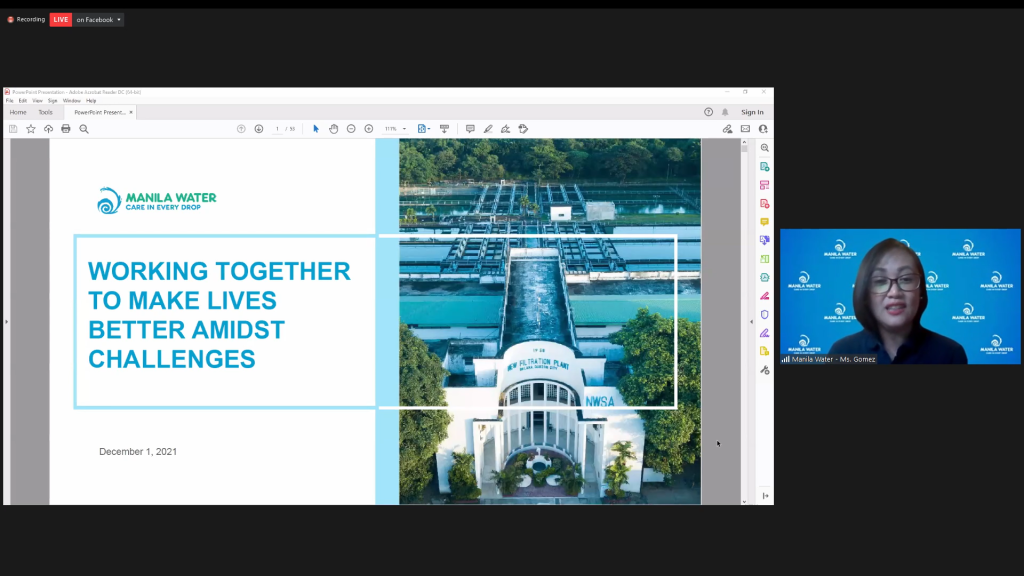Click the vertical scrollbar thumb
This screenshot has height=576, width=1024.
(744, 150)
